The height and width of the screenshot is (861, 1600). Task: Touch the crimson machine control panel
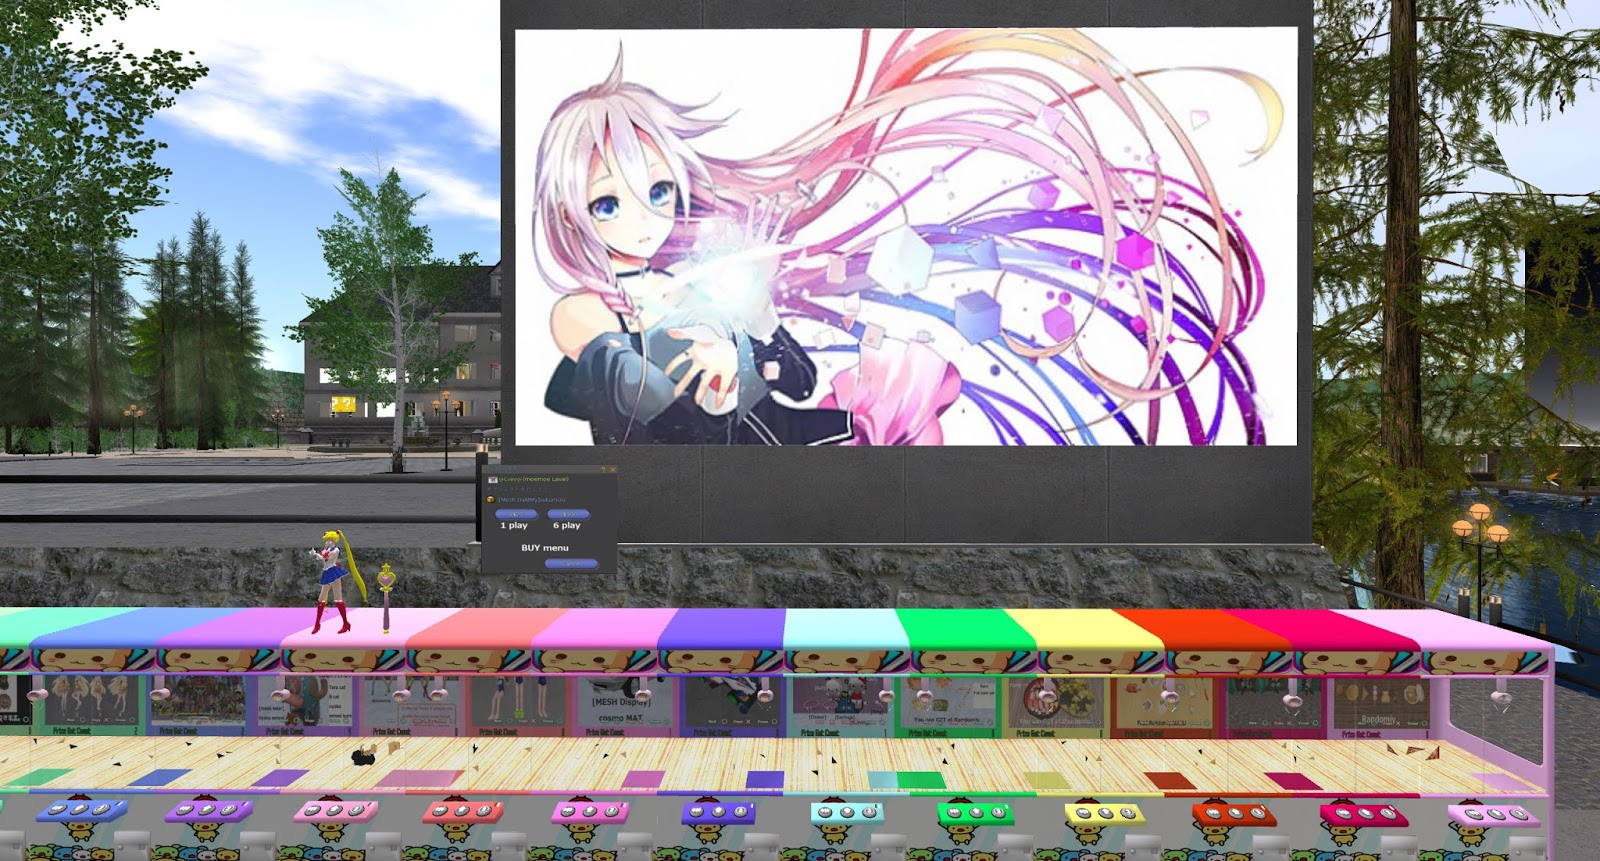click(1364, 814)
